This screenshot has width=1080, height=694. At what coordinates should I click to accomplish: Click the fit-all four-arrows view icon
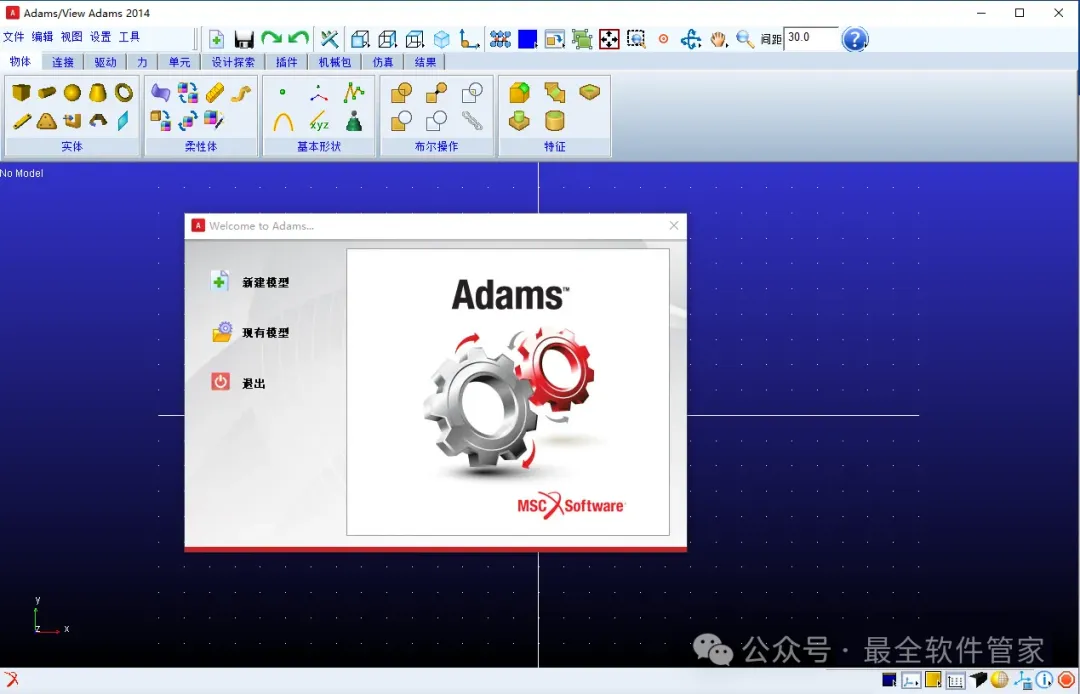[x=609, y=39]
